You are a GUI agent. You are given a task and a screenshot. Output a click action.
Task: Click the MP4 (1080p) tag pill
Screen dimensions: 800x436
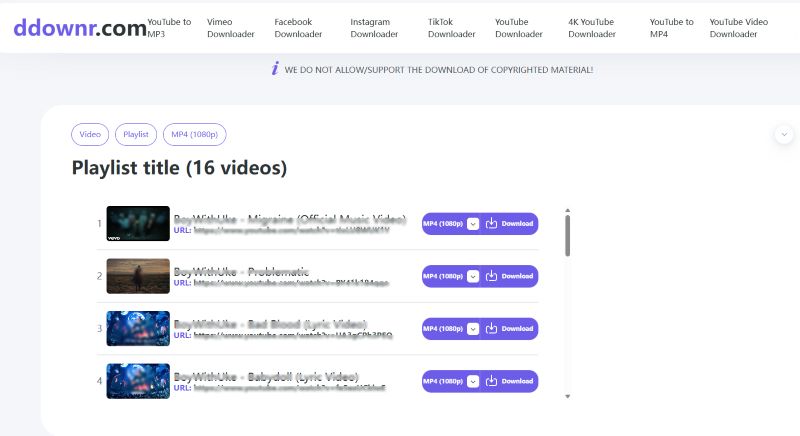click(x=194, y=135)
